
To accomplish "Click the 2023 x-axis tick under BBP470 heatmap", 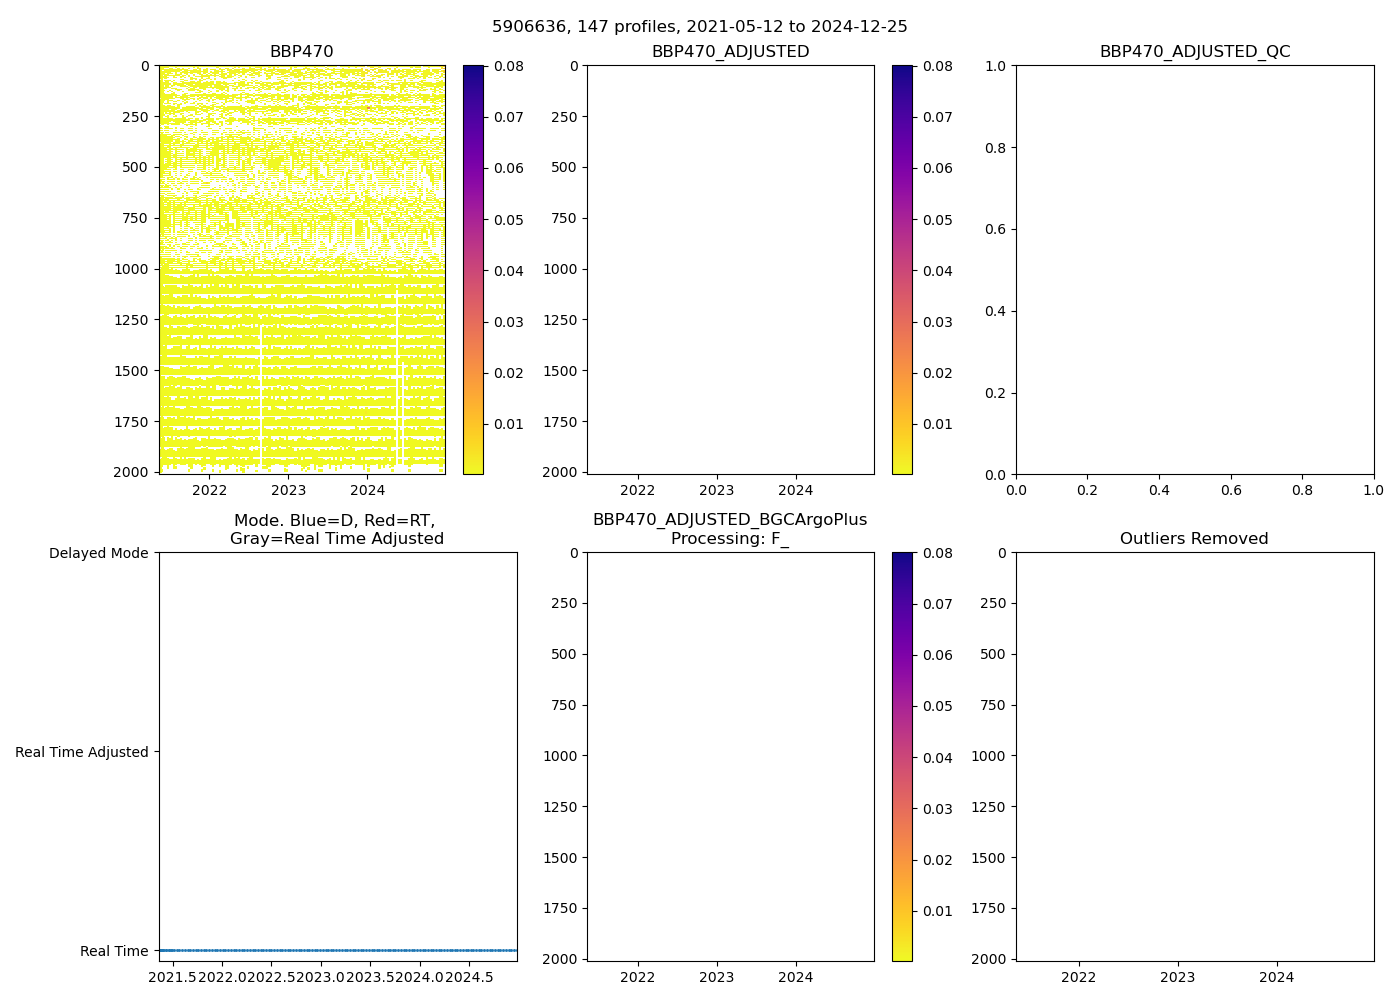I will [288, 490].
